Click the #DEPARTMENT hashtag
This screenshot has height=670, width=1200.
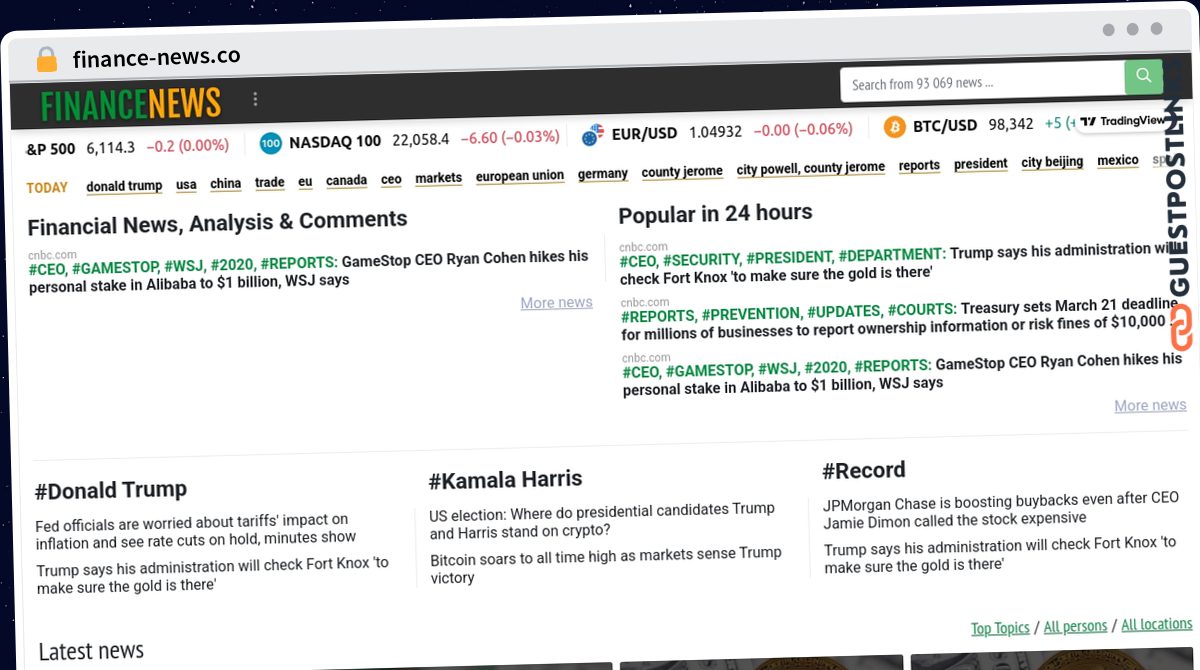(x=892, y=256)
